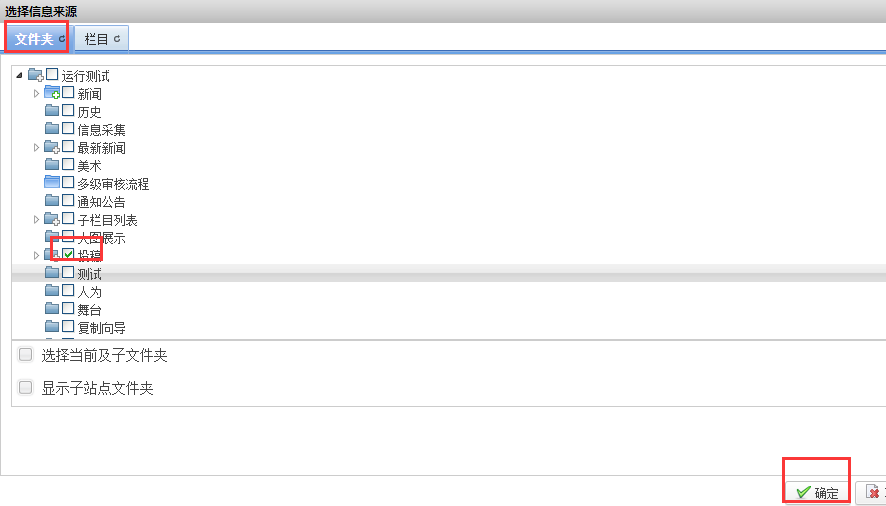Check the 测试 folder checkbox
886x506 pixels.
click(x=68, y=273)
